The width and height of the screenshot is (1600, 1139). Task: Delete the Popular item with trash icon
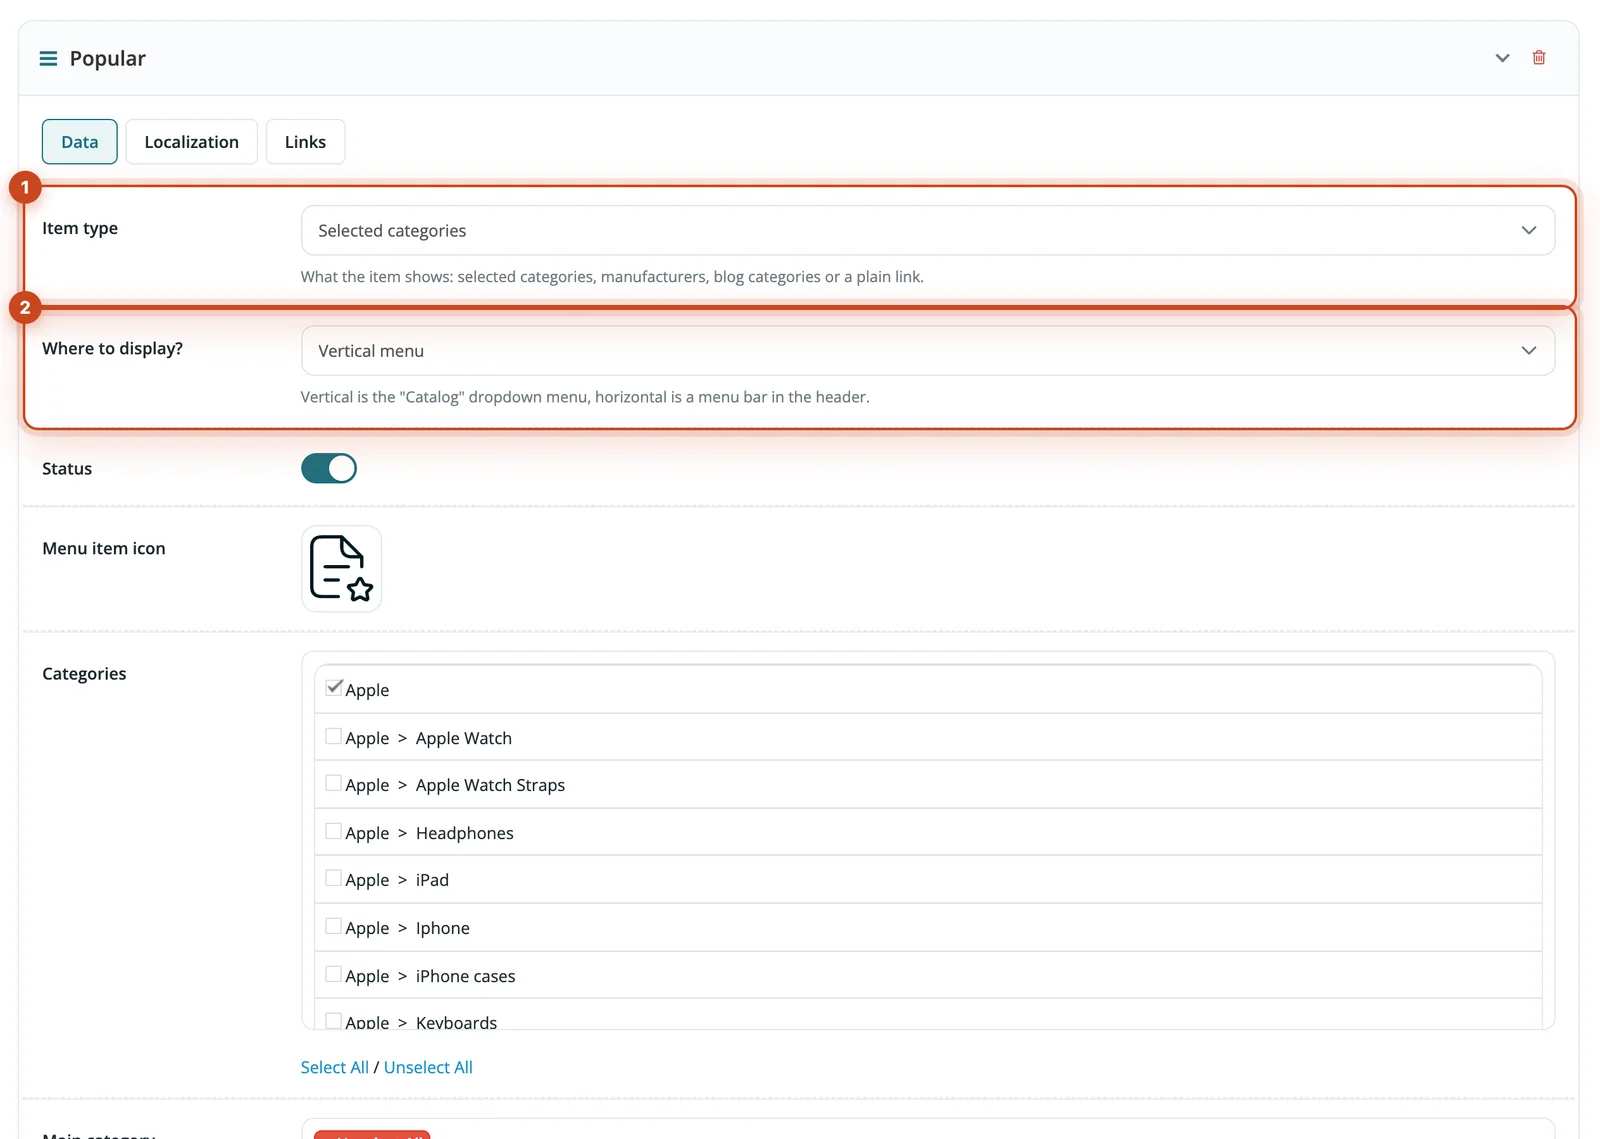(1539, 58)
